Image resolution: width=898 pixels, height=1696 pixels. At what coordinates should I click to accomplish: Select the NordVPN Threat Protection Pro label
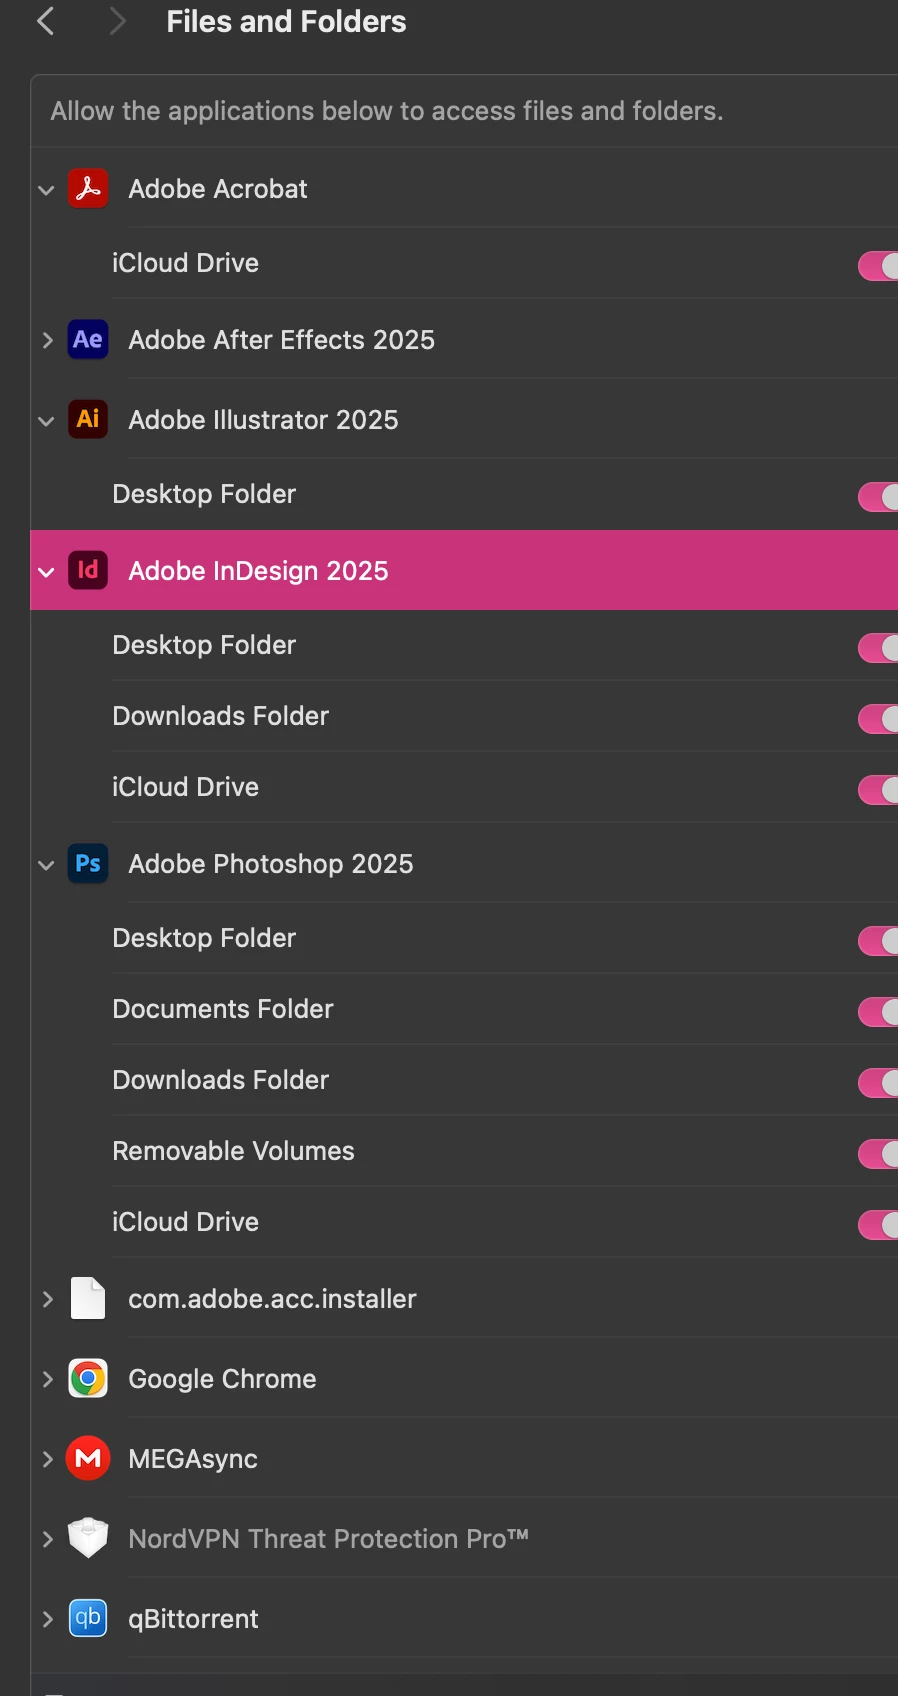coord(328,1539)
